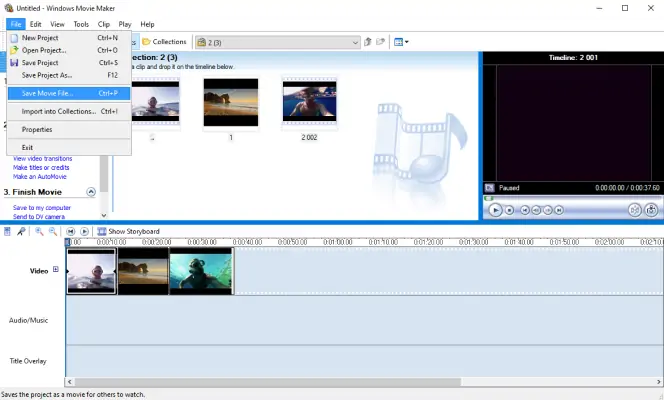Maximize the Movie Maker window
Viewport: 664px width, 400px height.
(625, 8)
